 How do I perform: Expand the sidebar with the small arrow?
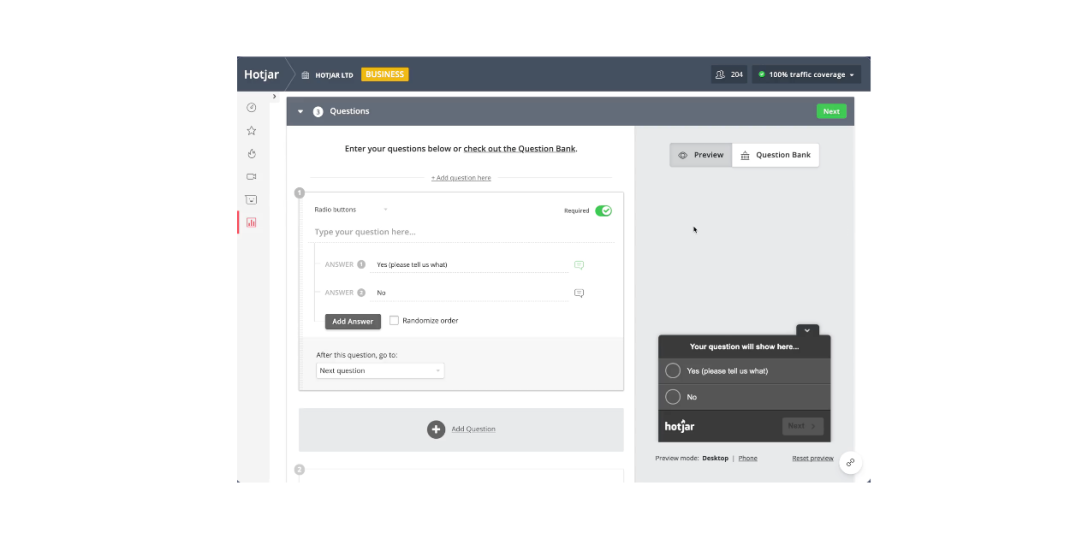click(274, 97)
